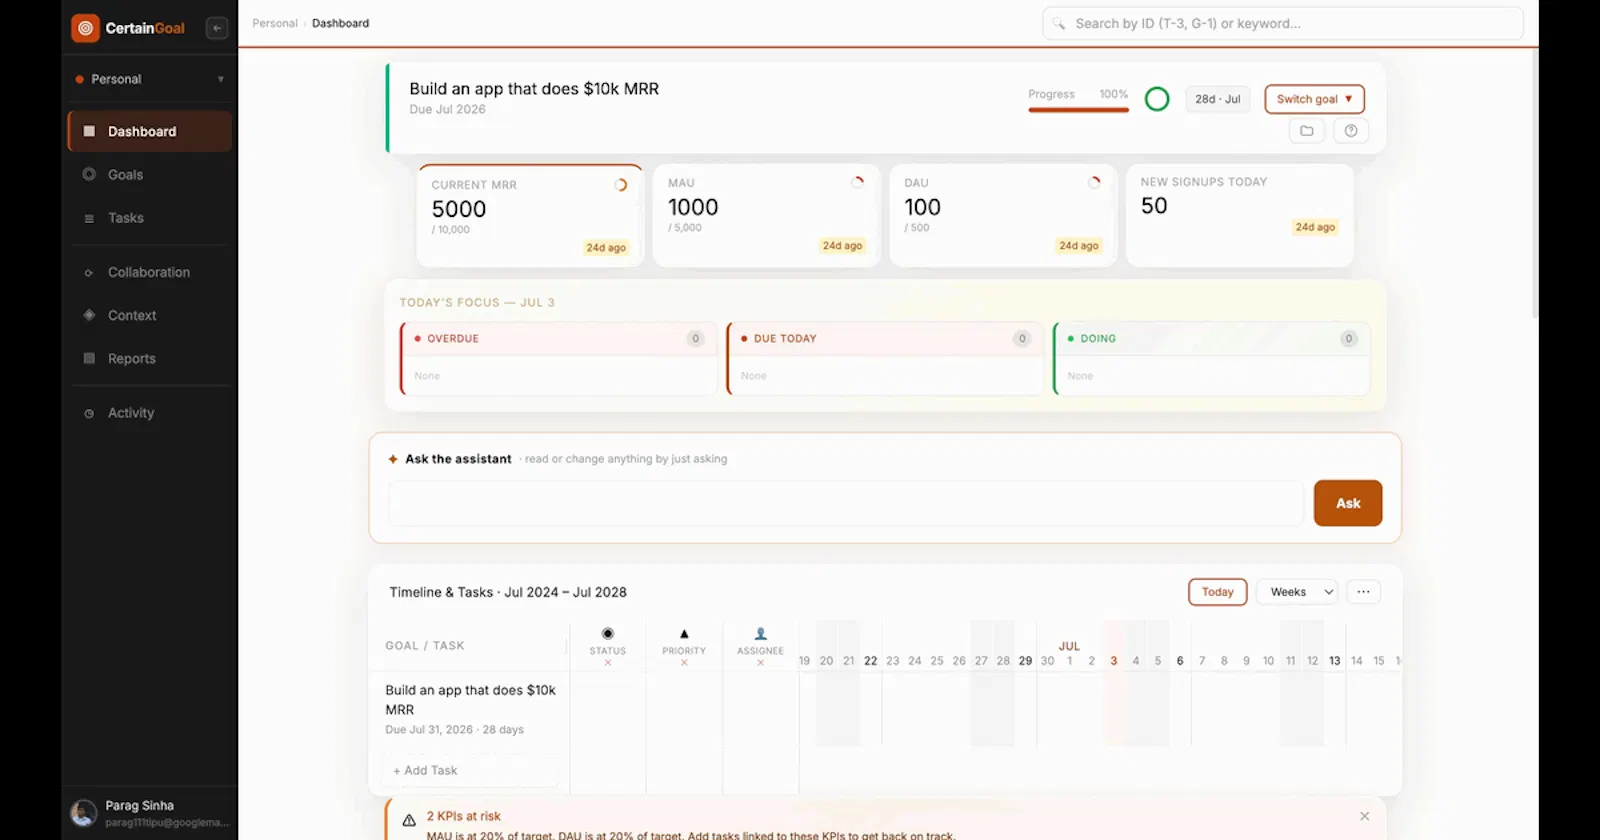Click the DAU value 100
Viewport: 1600px width, 840px height.
point(922,207)
